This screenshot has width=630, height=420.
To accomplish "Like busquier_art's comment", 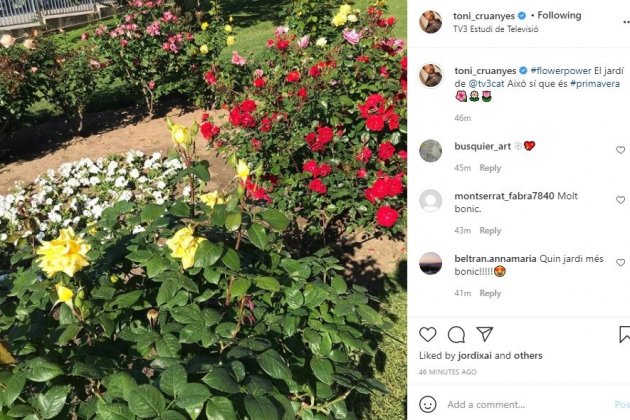I will 620,150.
